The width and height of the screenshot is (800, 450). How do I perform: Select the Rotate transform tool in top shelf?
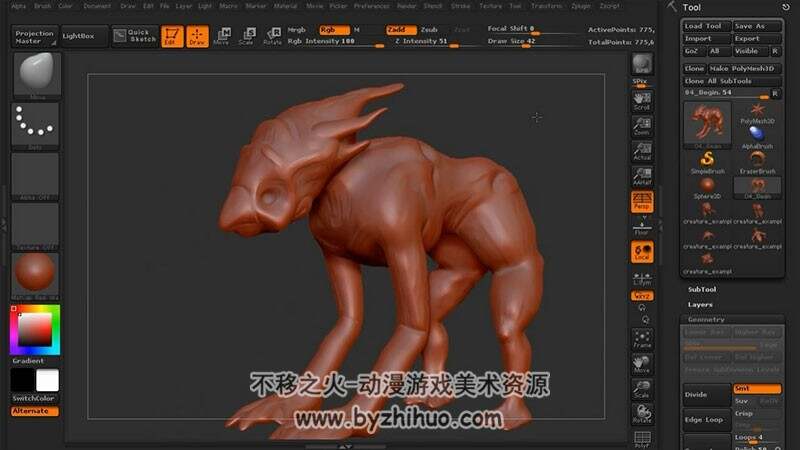click(x=272, y=36)
